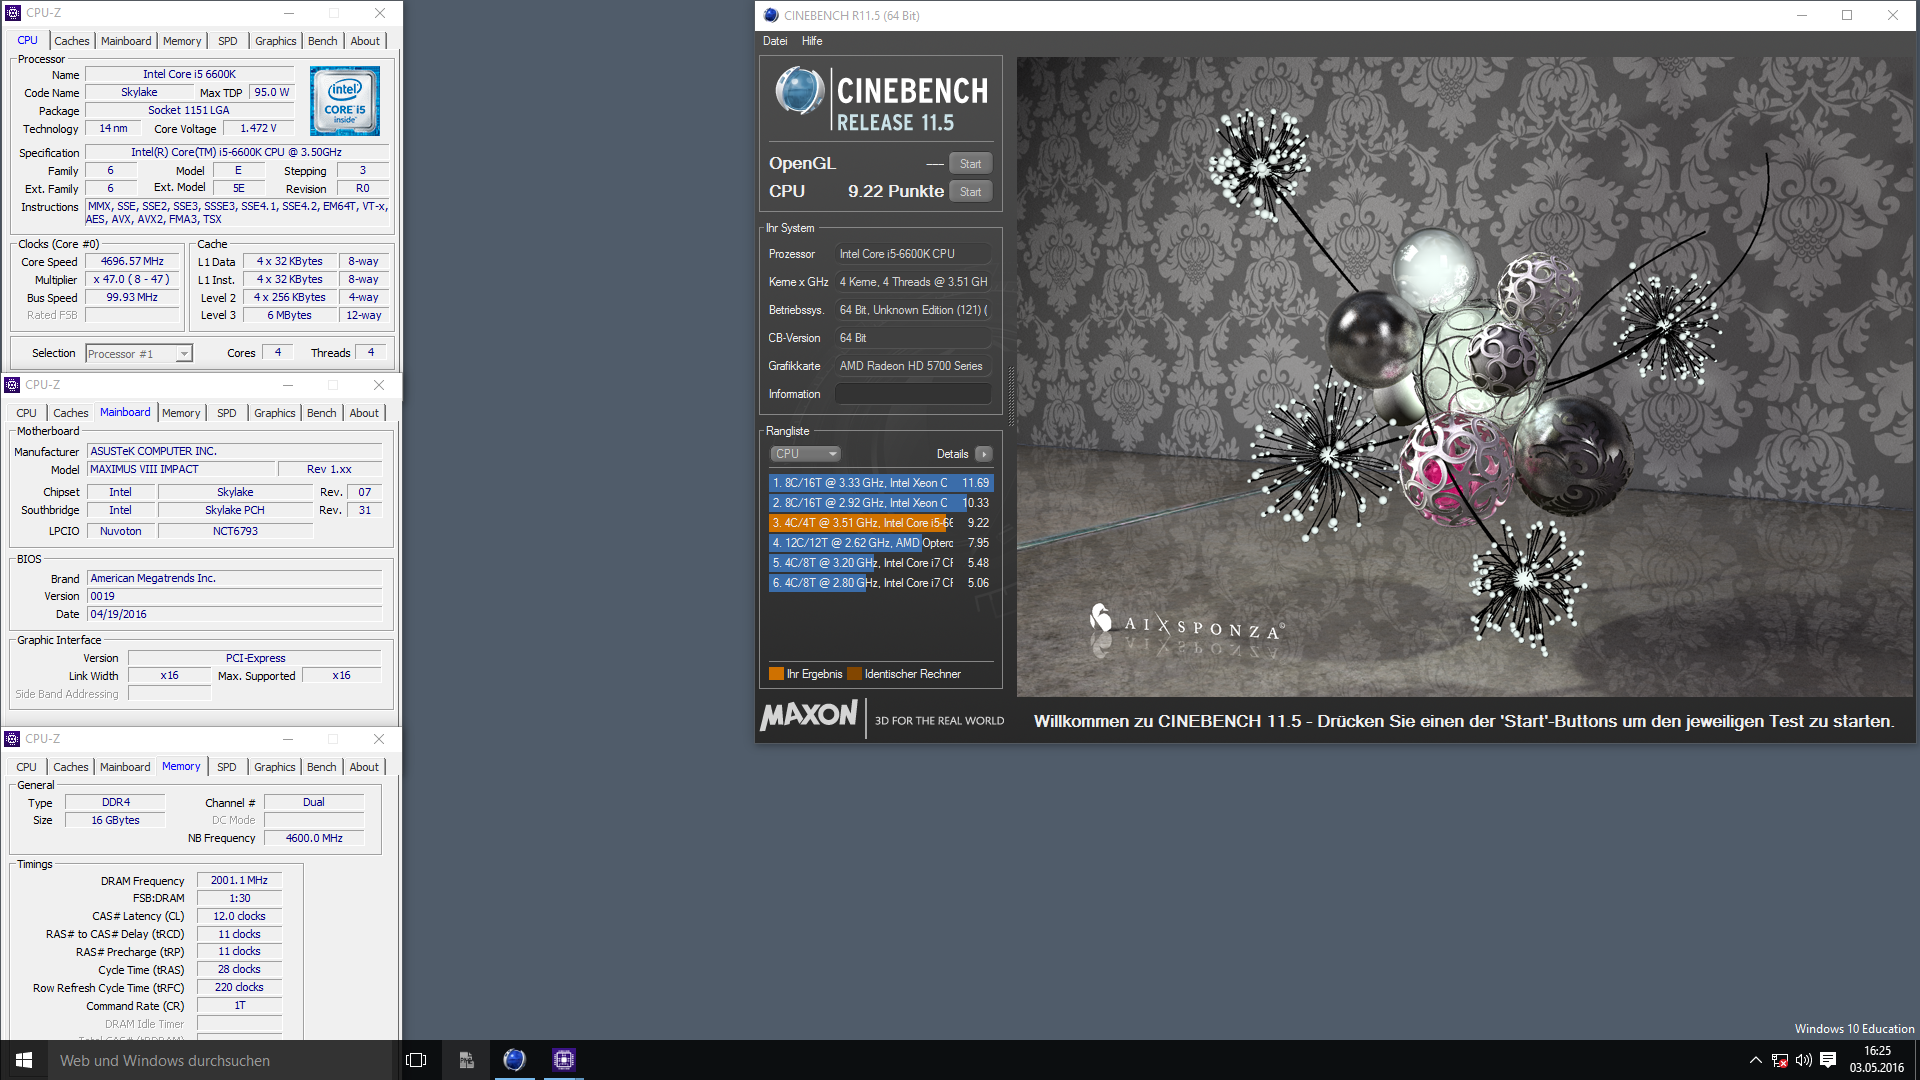Start the CPU benchmark test
Screen dimensions: 1920x1080
[970, 192]
